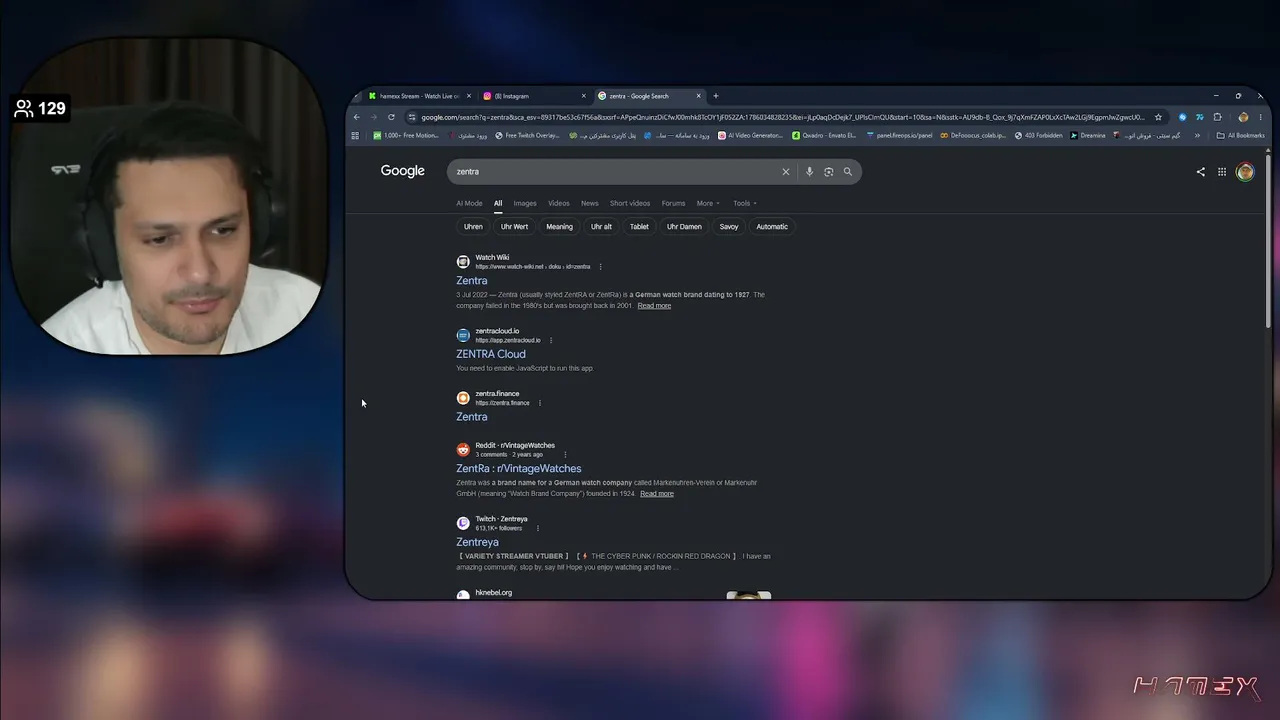Select the AI Mode search tab

[469, 203]
